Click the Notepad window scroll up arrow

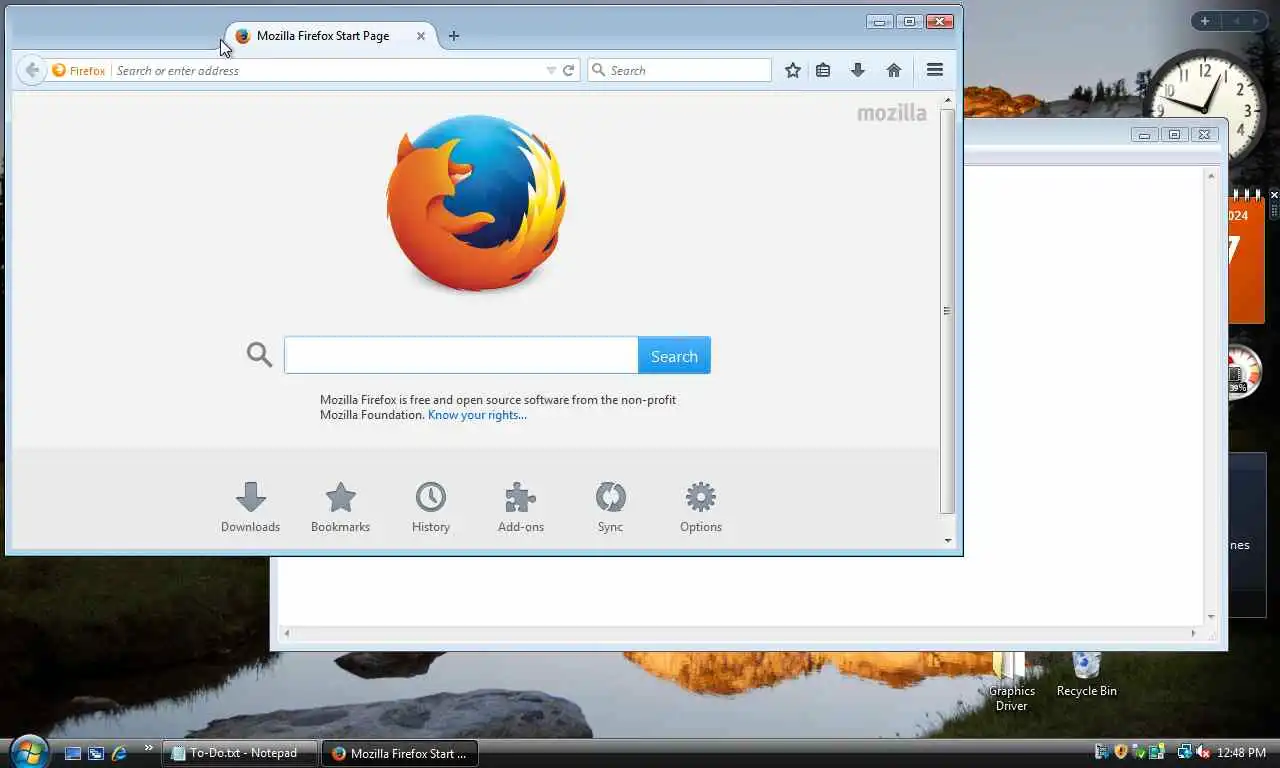pyautogui.click(x=1211, y=176)
